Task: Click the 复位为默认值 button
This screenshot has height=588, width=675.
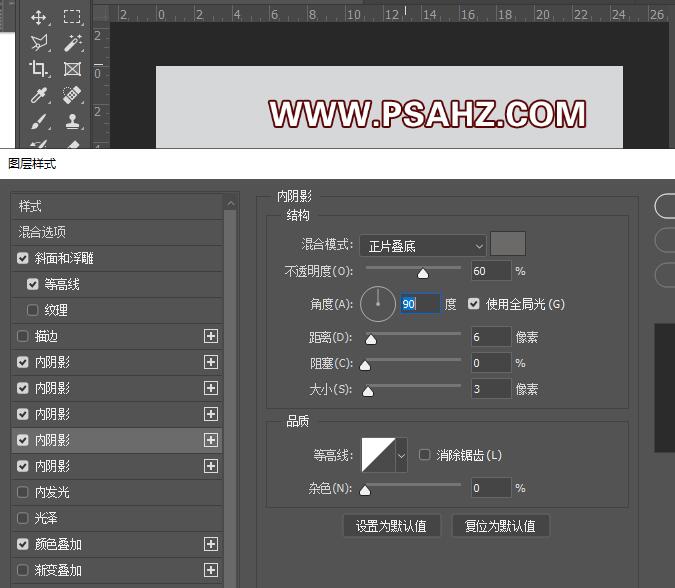Action: point(500,526)
